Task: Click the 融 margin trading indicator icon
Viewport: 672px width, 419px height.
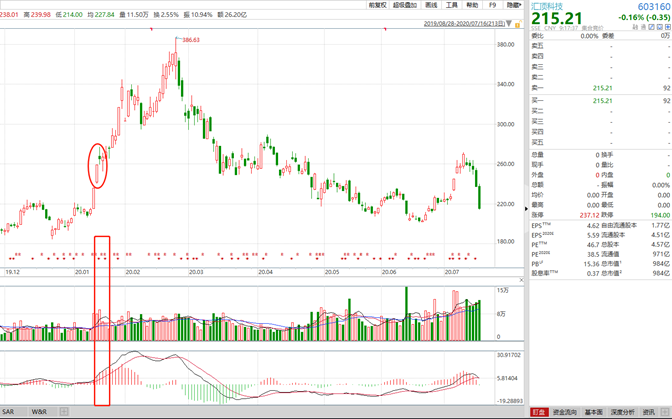Action: coord(636,27)
